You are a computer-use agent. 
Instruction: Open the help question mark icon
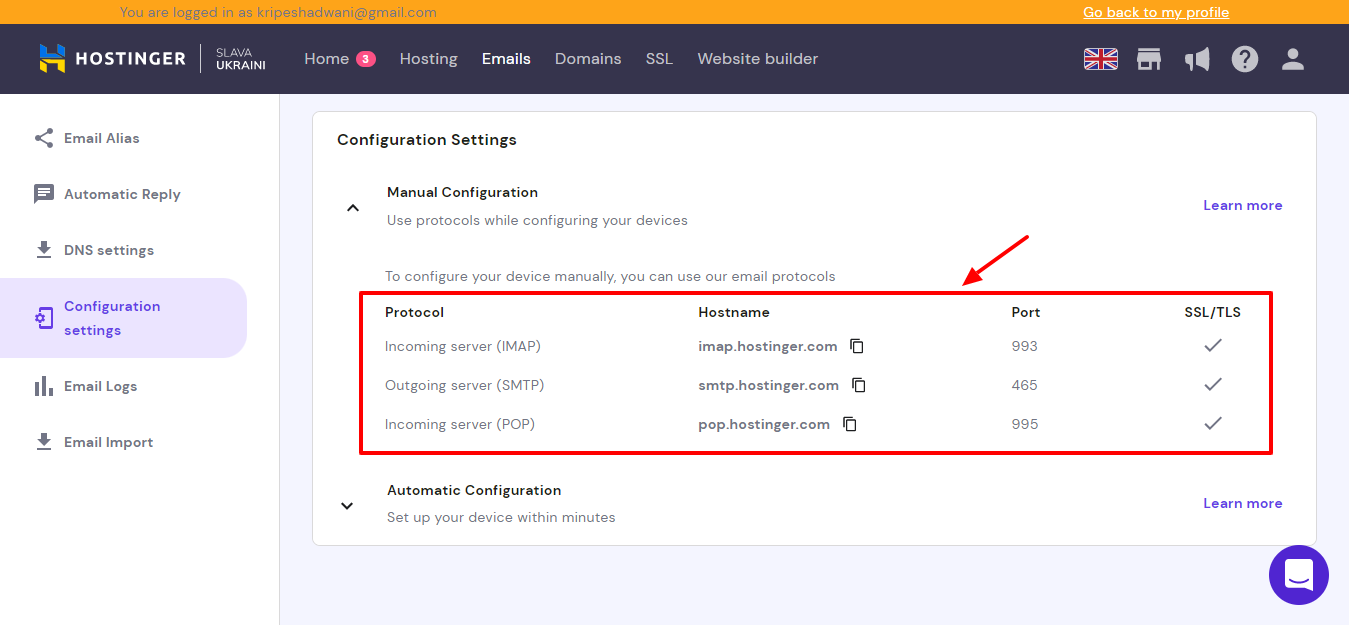(1245, 59)
